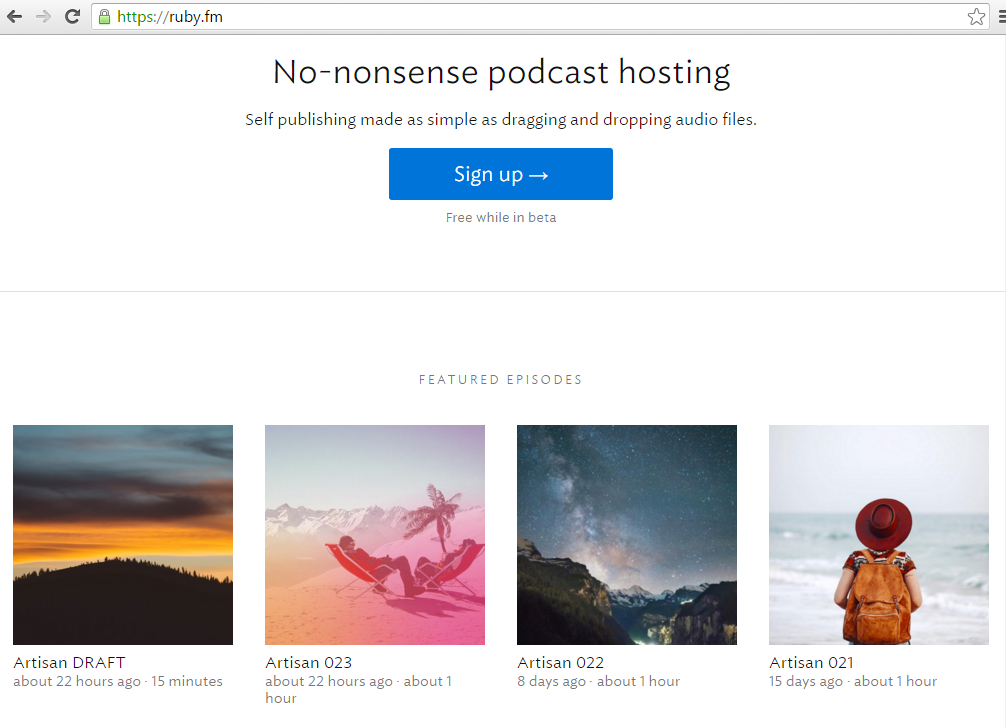Viewport: 1006px width, 728px height.
Task: Open the Artisan 021 episode
Action: click(812, 662)
